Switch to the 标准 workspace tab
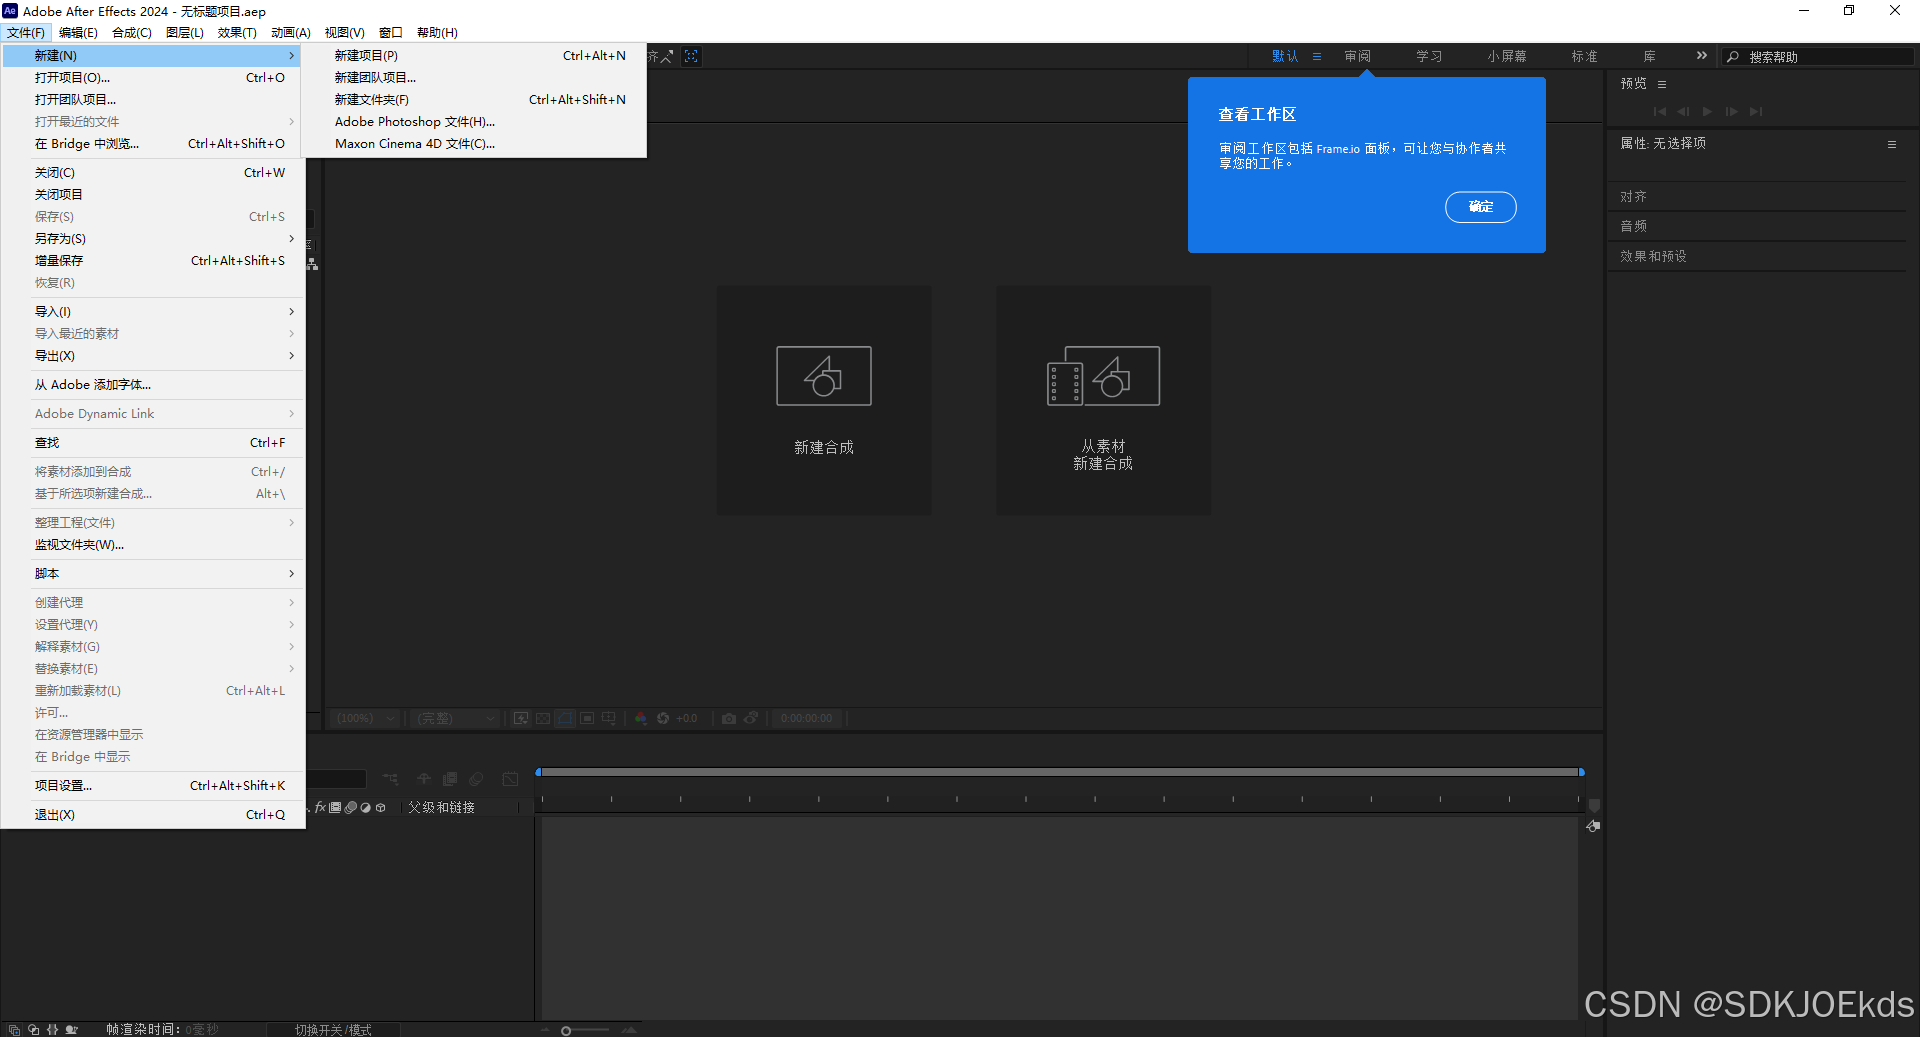The image size is (1920, 1037). [x=1584, y=56]
